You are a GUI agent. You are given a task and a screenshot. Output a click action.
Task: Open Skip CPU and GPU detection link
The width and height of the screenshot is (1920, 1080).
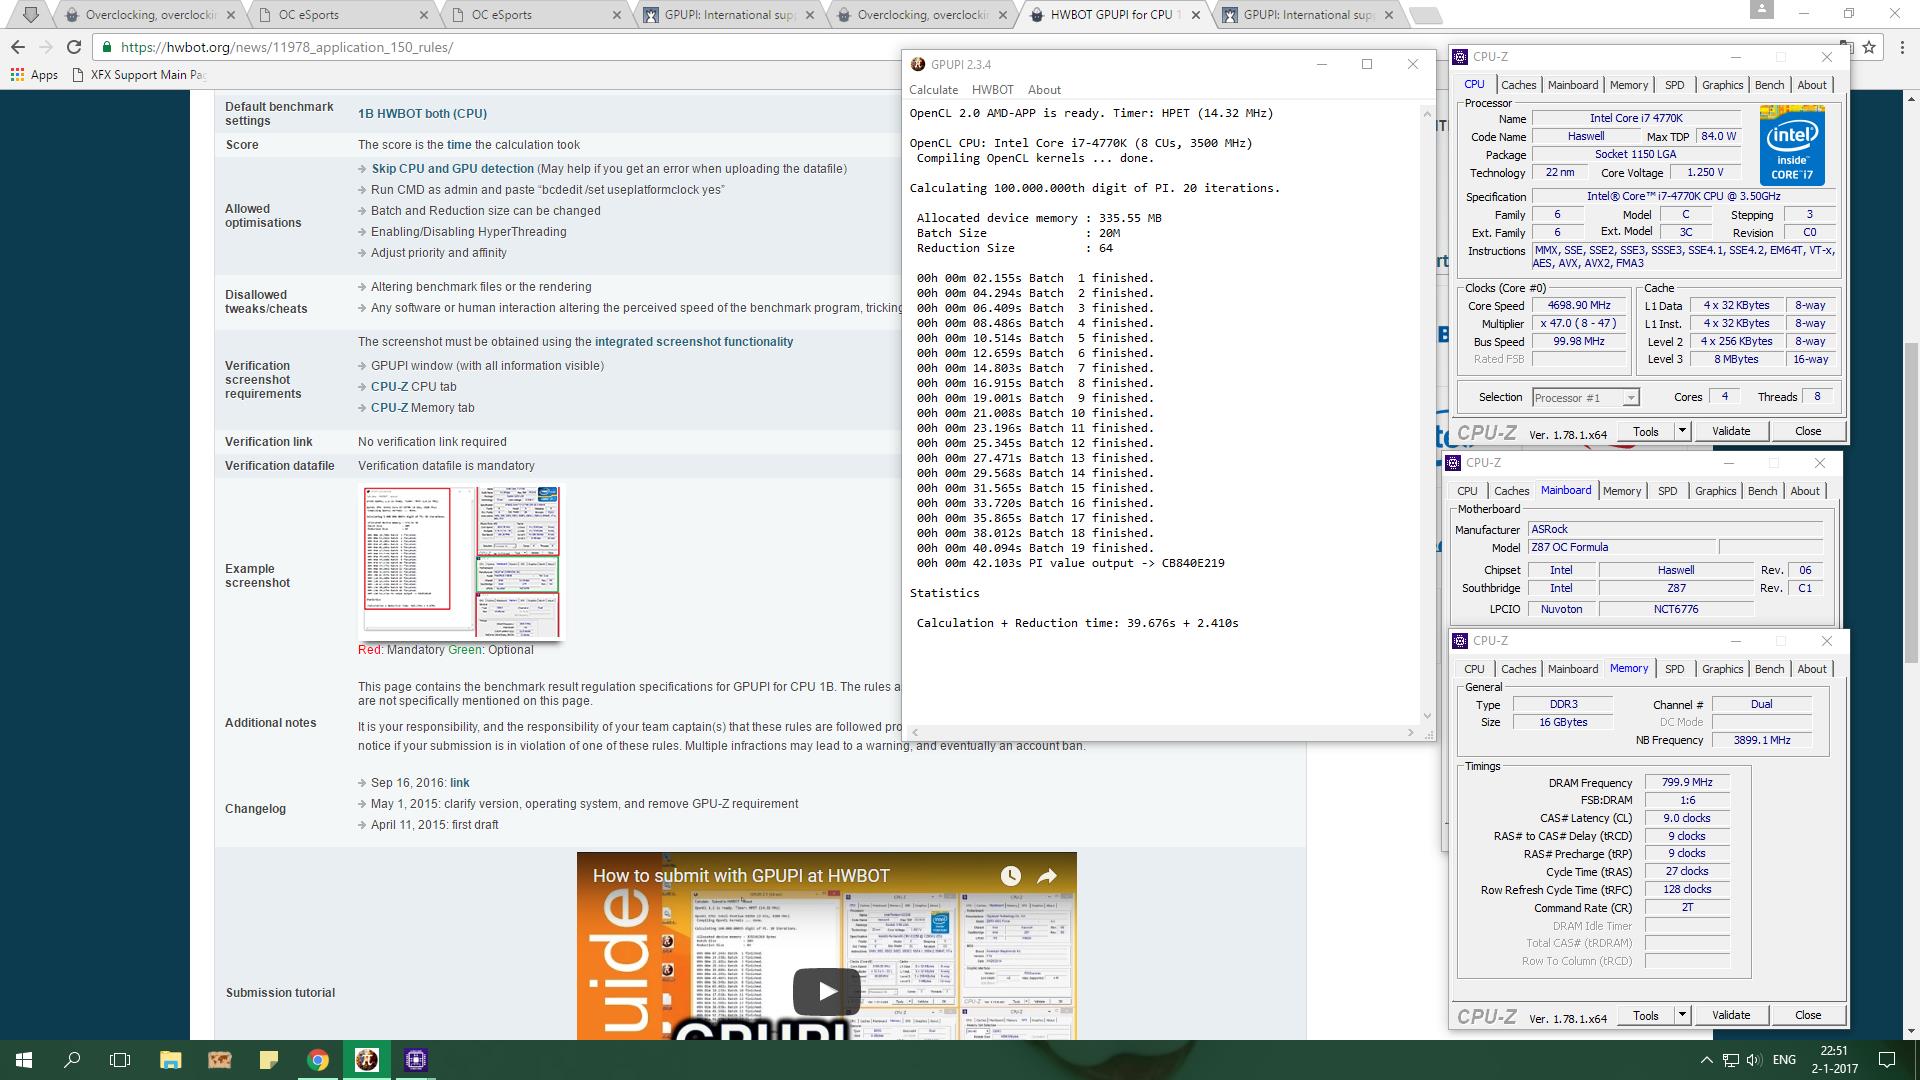(x=453, y=169)
